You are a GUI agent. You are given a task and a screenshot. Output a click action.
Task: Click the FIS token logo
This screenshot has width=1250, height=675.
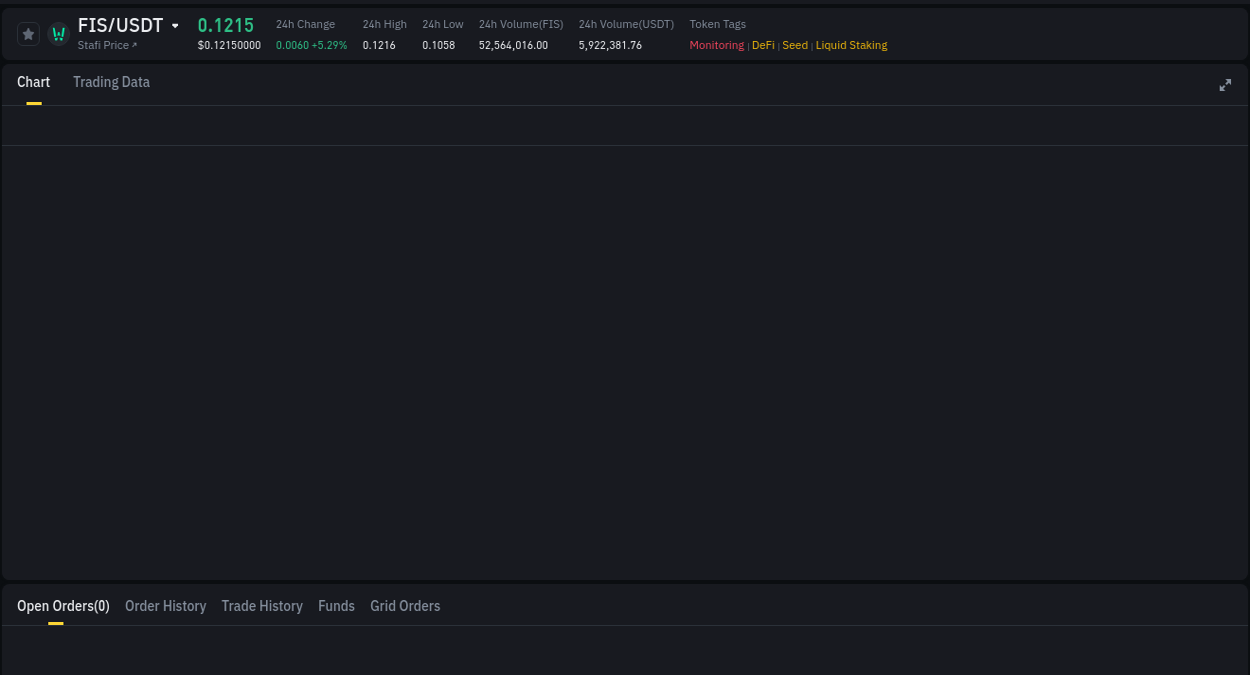(x=58, y=33)
